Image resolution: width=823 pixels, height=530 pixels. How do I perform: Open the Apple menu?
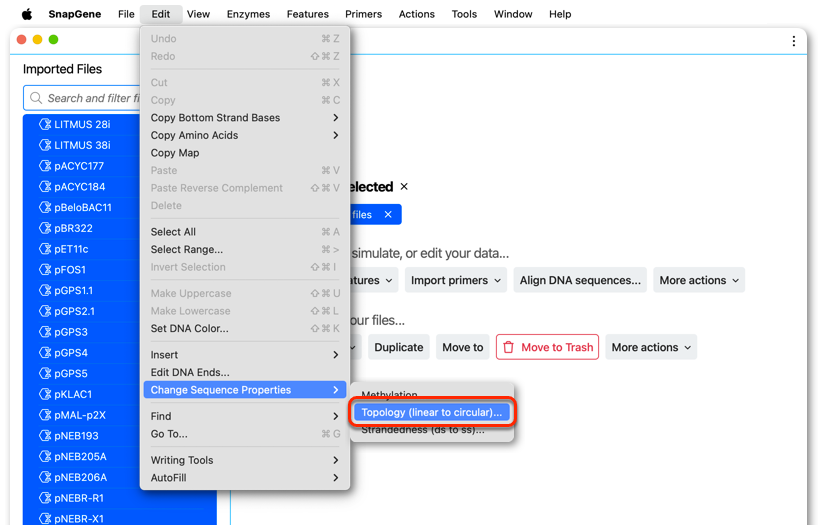(x=27, y=14)
